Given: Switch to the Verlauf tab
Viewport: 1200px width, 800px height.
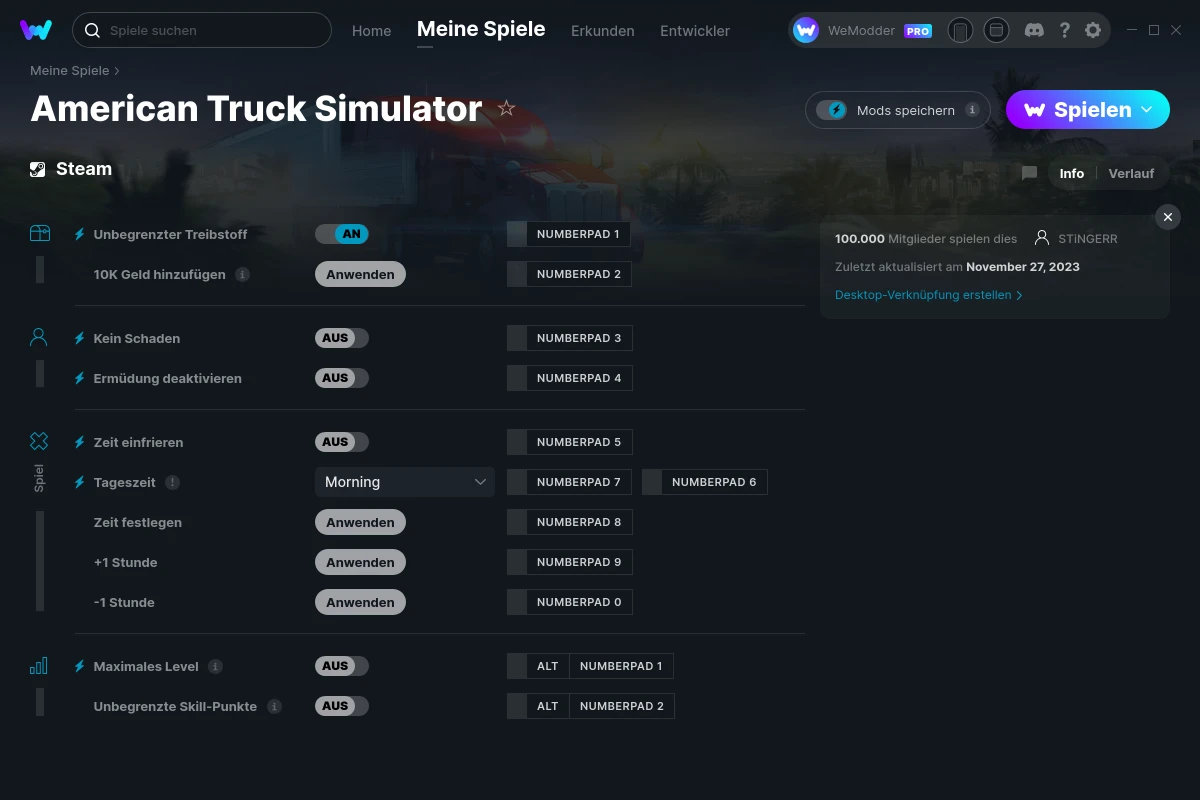Looking at the screenshot, I should [1131, 173].
